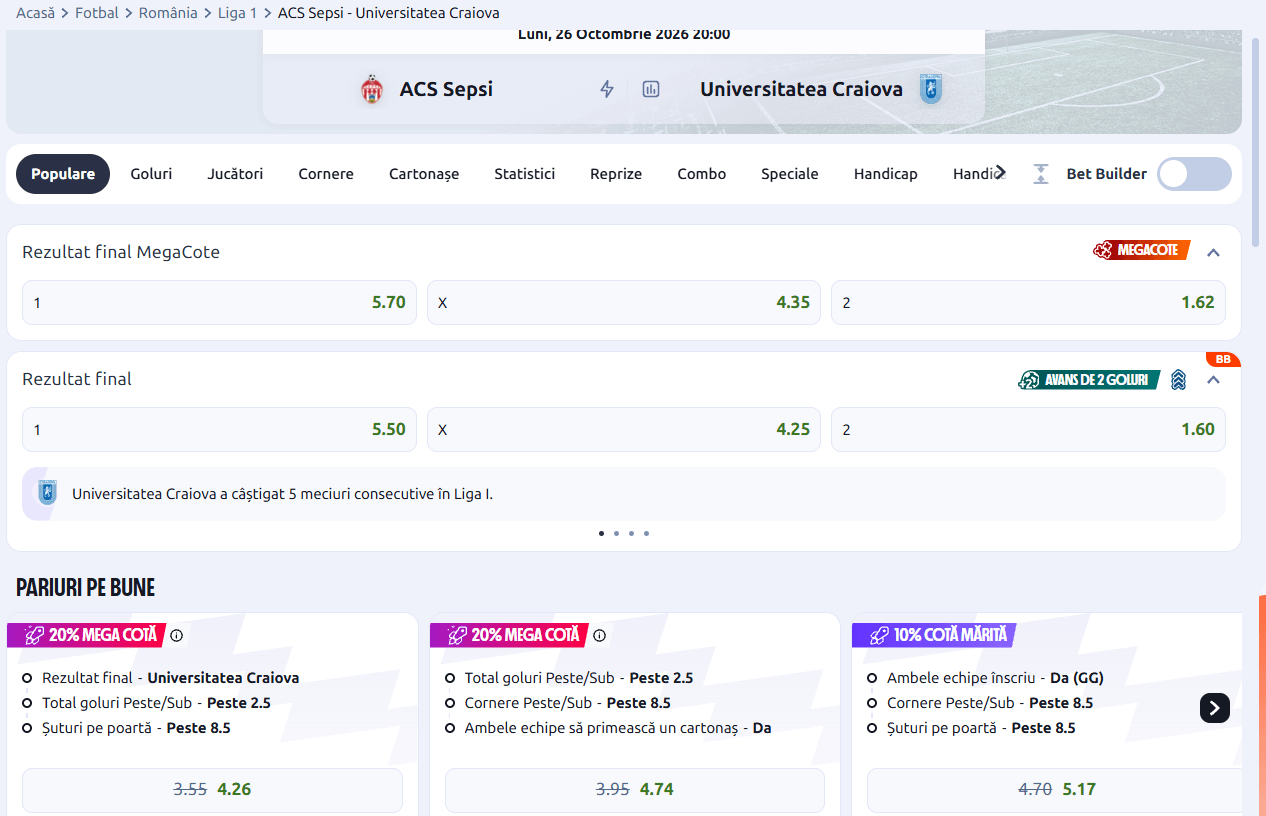Collapse the Rezultat final section

(x=1213, y=380)
